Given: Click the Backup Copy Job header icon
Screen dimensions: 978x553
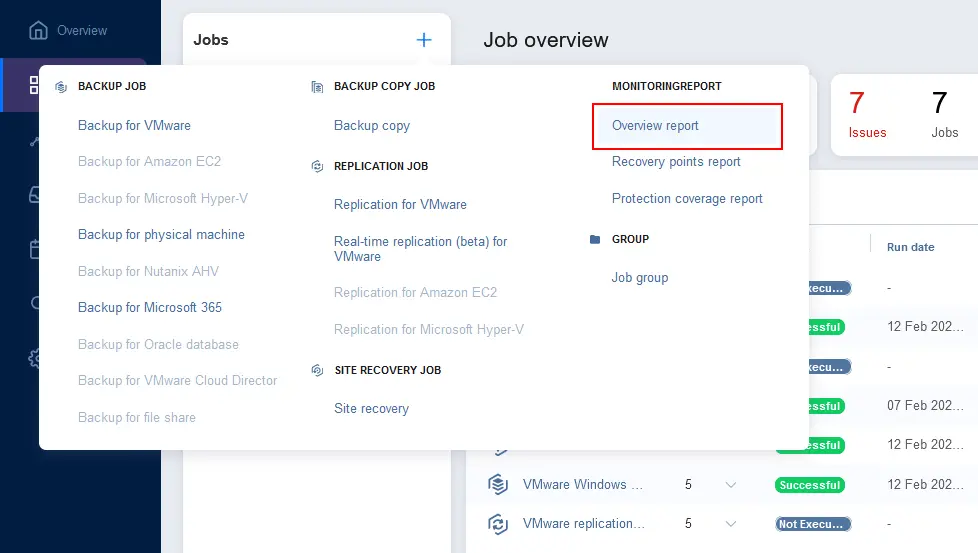Looking at the screenshot, I should click(317, 87).
